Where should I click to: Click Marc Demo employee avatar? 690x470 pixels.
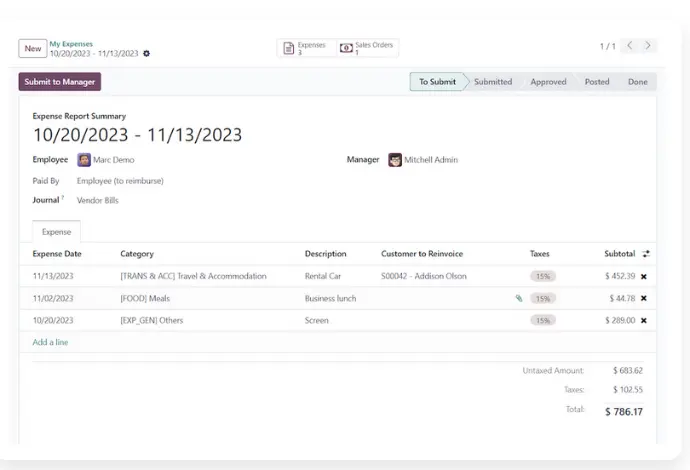click(84, 160)
